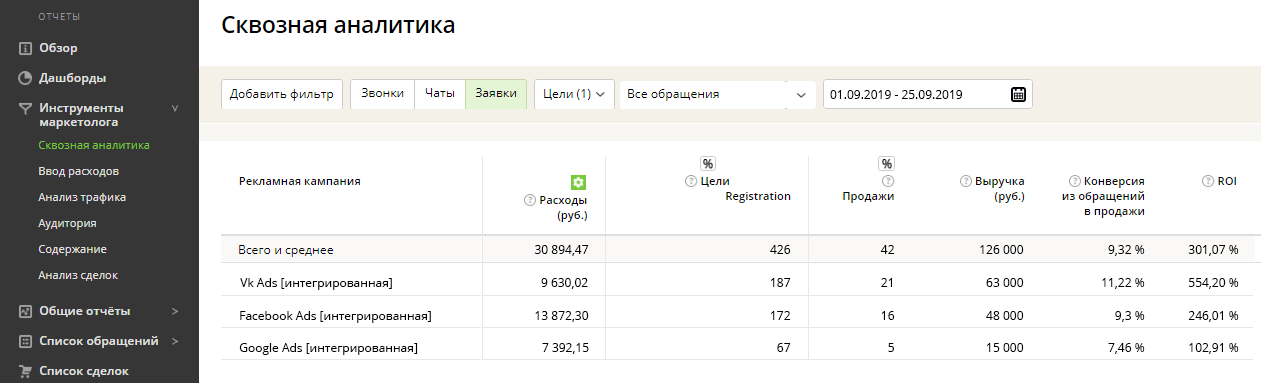Toggle percent icon above Продажи column
This screenshot has width=1261, height=383.
(887, 164)
